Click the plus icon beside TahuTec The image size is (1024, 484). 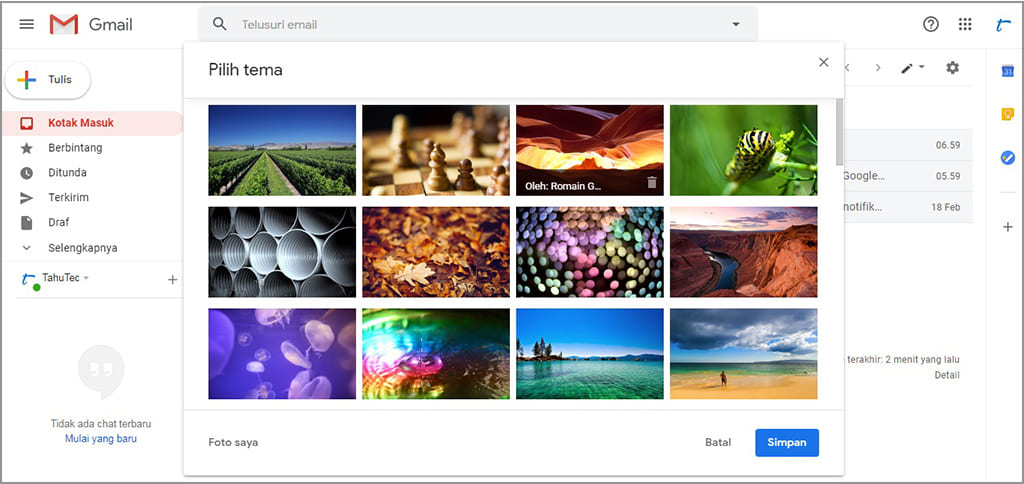(x=172, y=280)
